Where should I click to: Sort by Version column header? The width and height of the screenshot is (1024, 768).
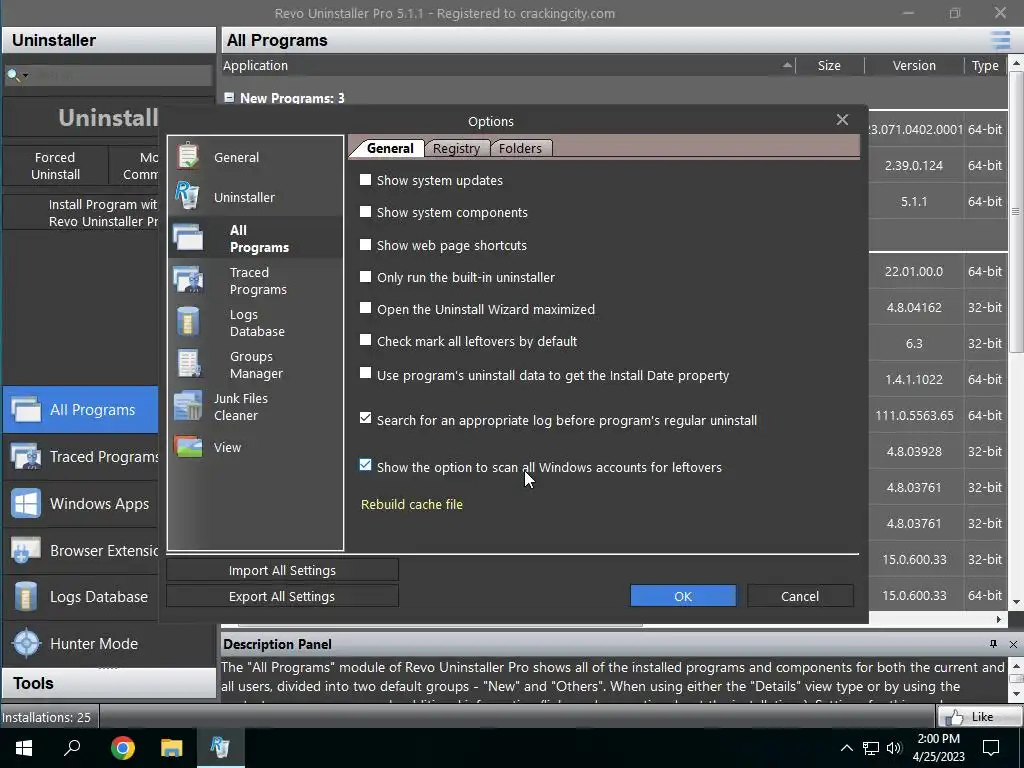point(914,65)
